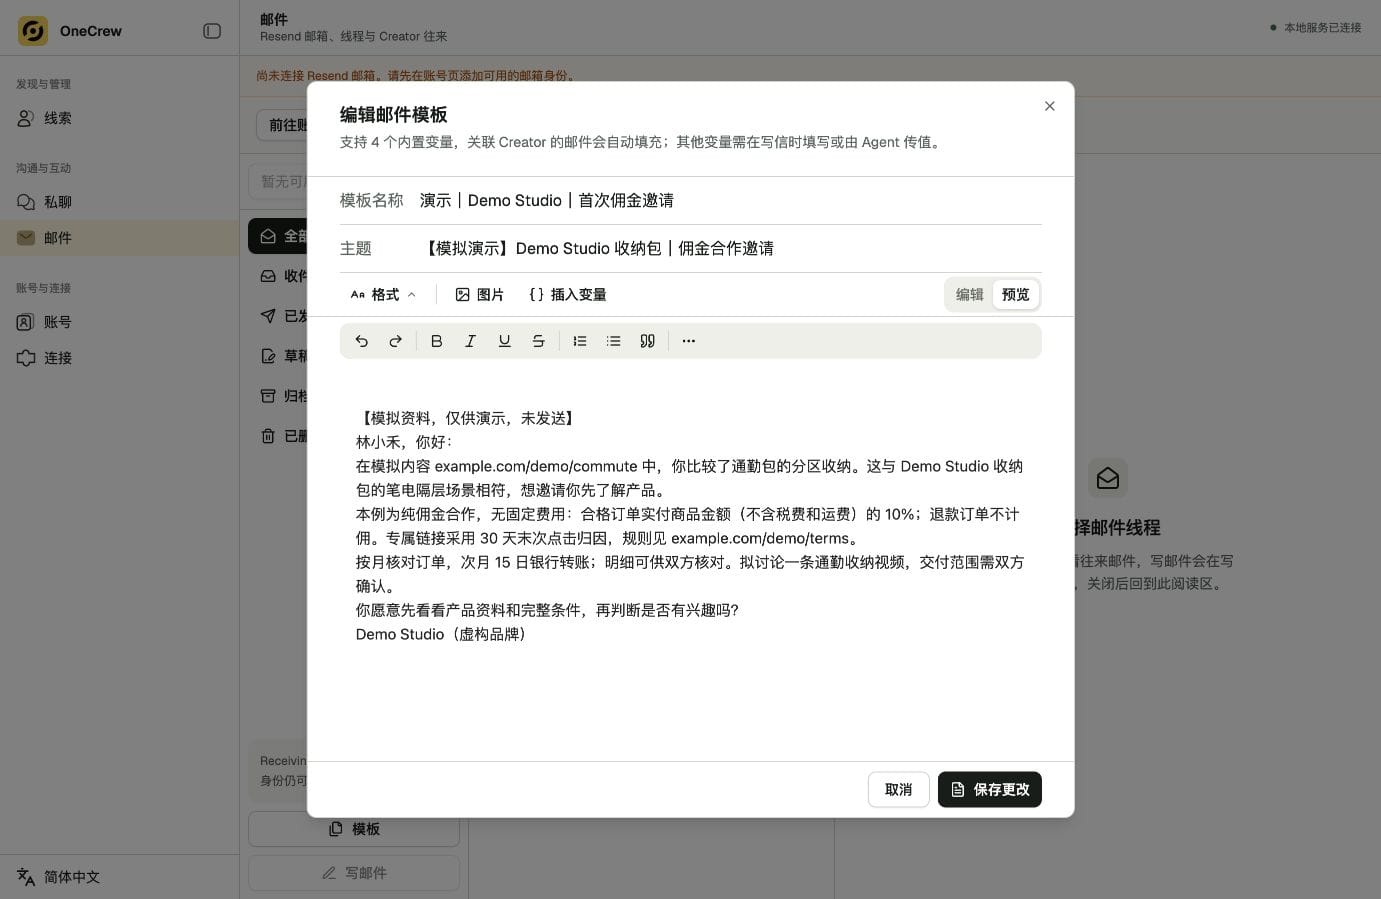
Task: Click the 【模拟资料，仅供演示，未发送】 line
Action: tap(469, 418)
